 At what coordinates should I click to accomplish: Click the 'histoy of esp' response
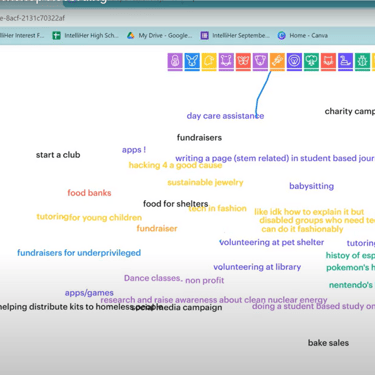(x=350, y=256)
